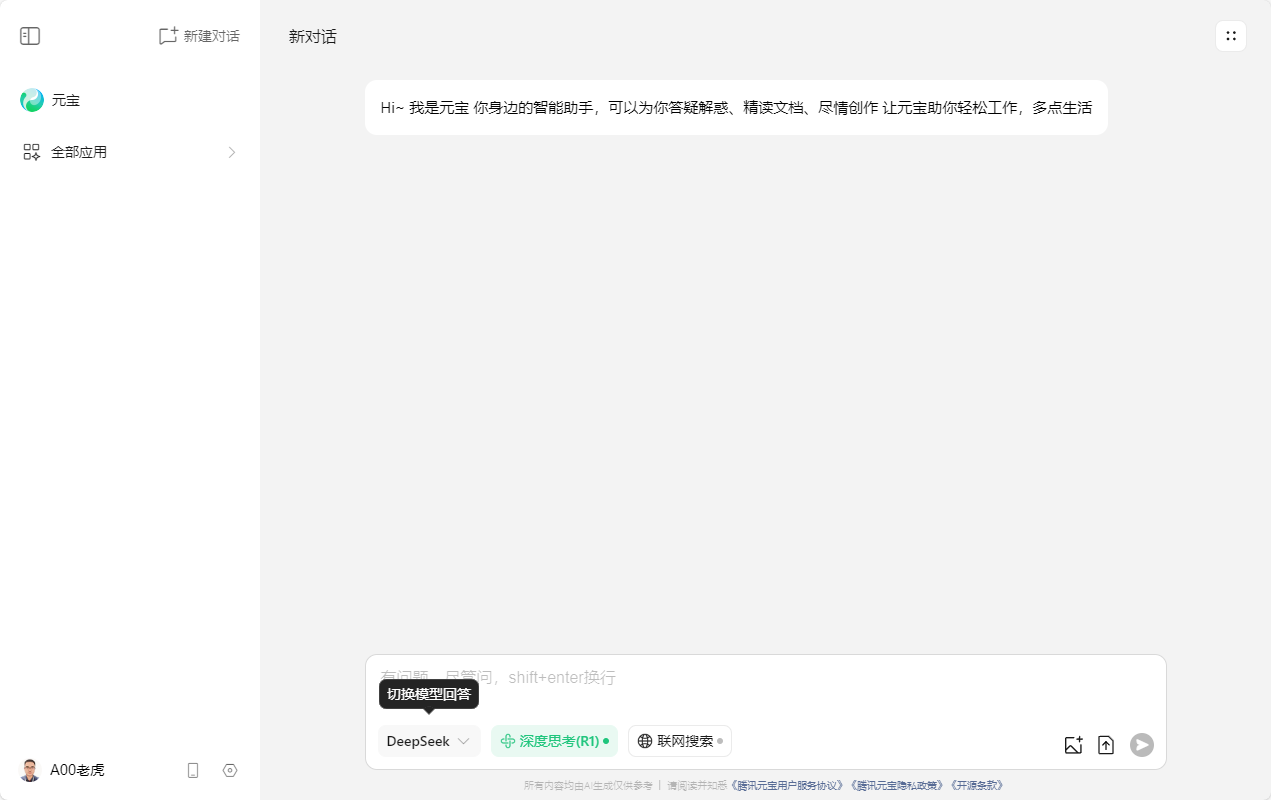Collapse the left sidebar panel
The height and width of the screenshot is (800, 1271).
tap(30, 35)
